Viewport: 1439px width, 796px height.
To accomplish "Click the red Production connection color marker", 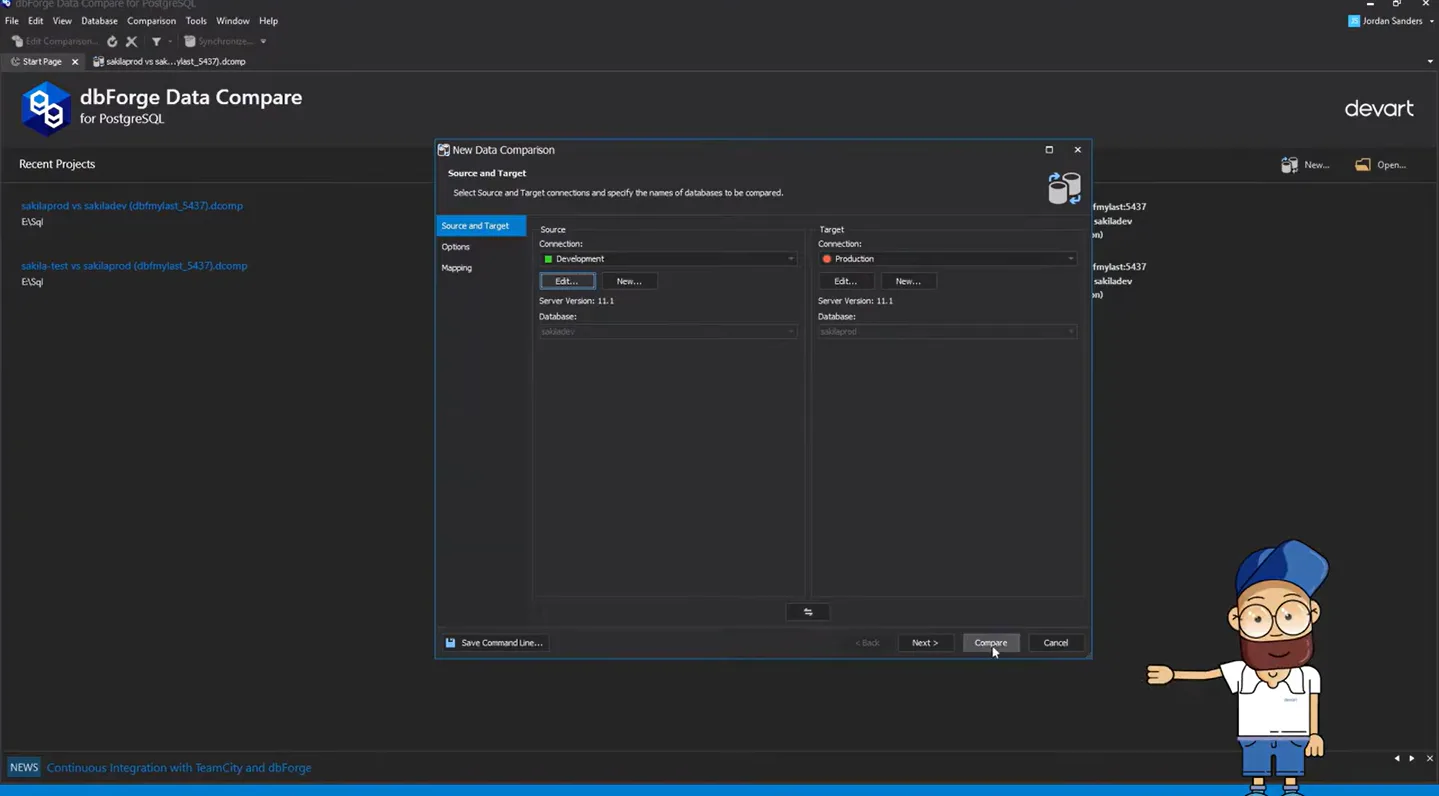I will 827,259.
